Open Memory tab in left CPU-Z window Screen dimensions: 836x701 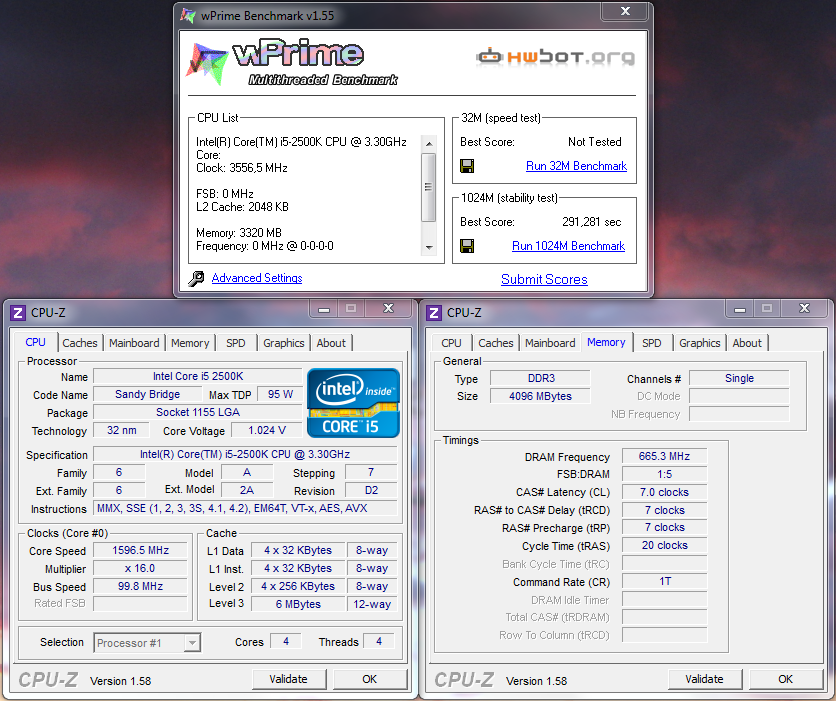tap(190, 343)
